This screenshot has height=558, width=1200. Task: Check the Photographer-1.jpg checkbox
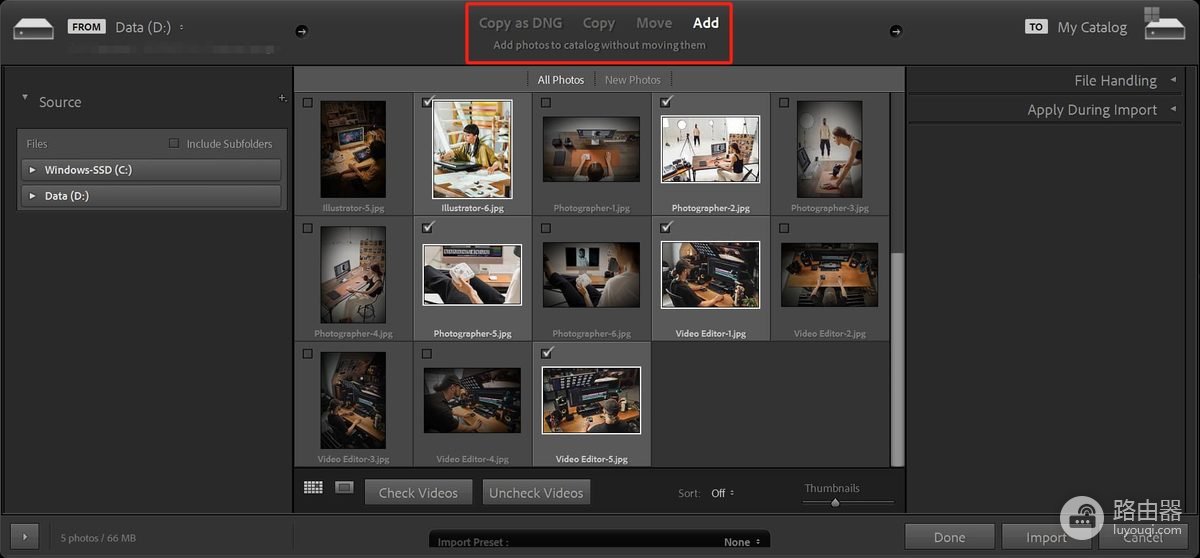546,102
